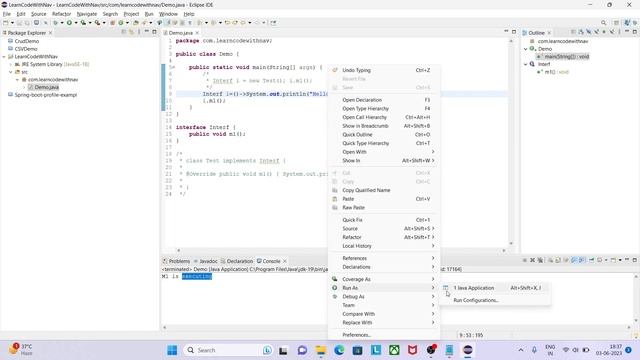Open Debug As submenu entry
This screenshot has width=640, height=360.
384,296
